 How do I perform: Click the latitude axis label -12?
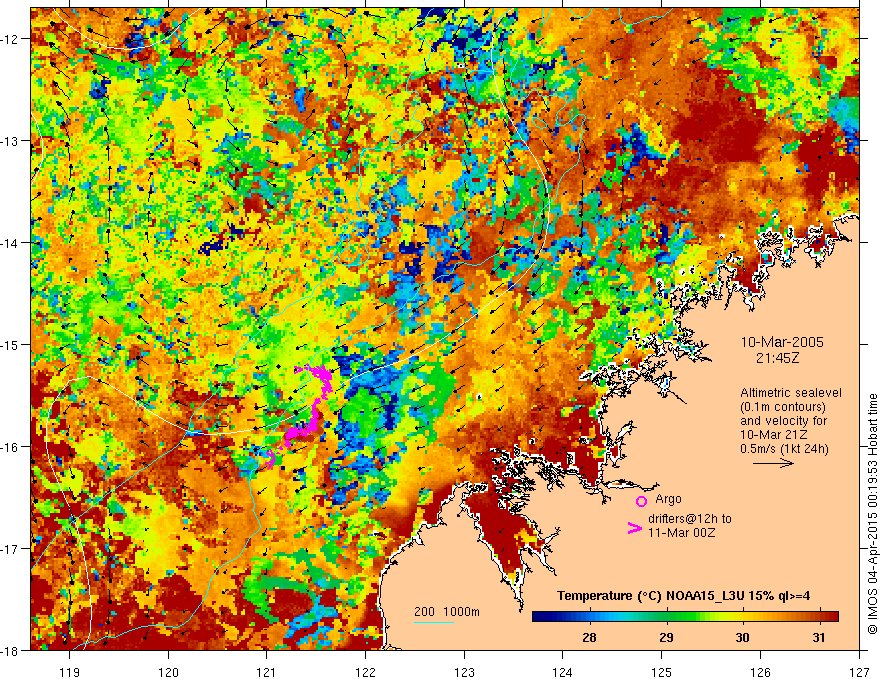(x=11, y=39)
